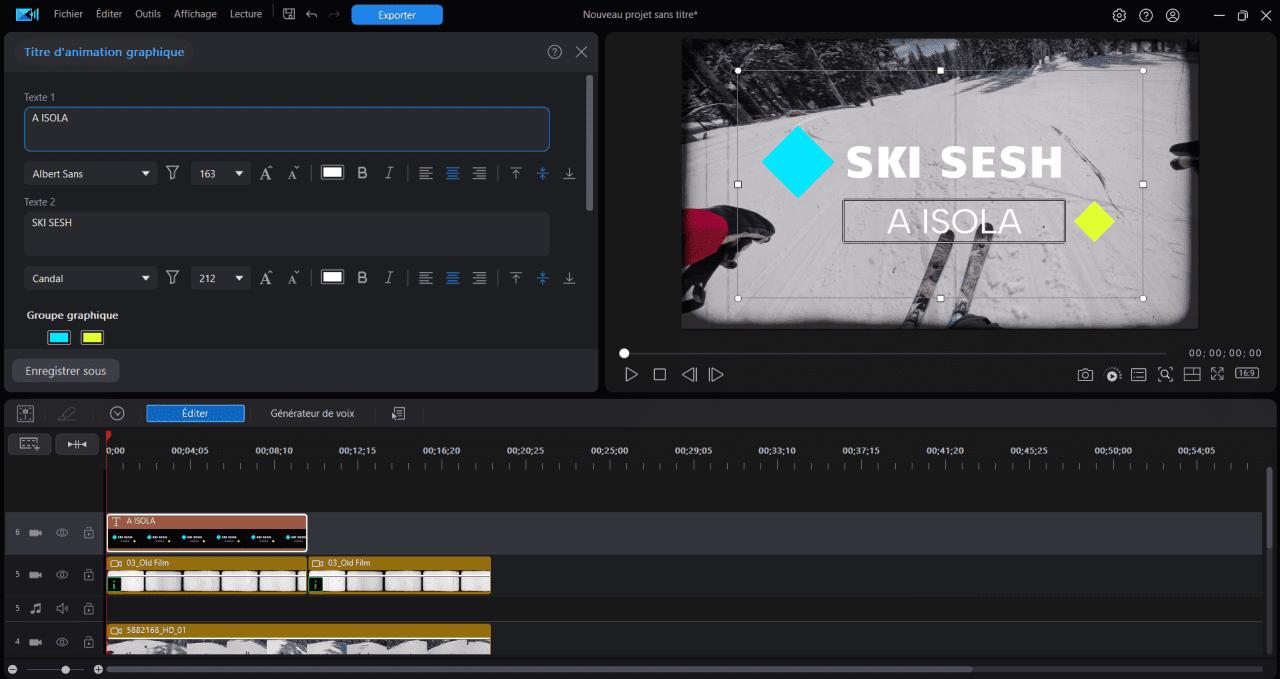Switch to the Générateur de voix tab
The width and height of the screenshot is (1280, 679).
click(312, 413)
